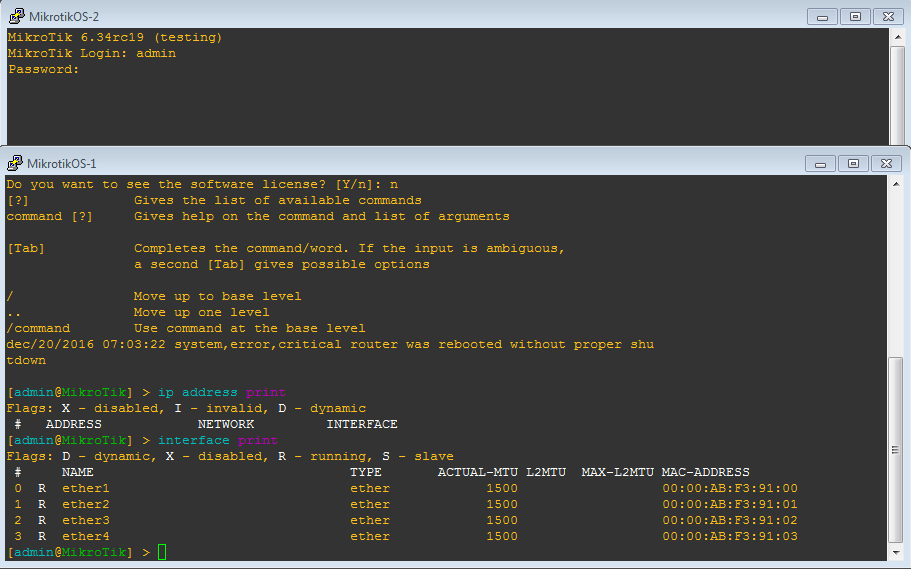This screenshot has width=911, height=569.
Task: Click MAC address 00:00:AB:F3:91:03
Action: pyautogui.click(x=730, y=536)
